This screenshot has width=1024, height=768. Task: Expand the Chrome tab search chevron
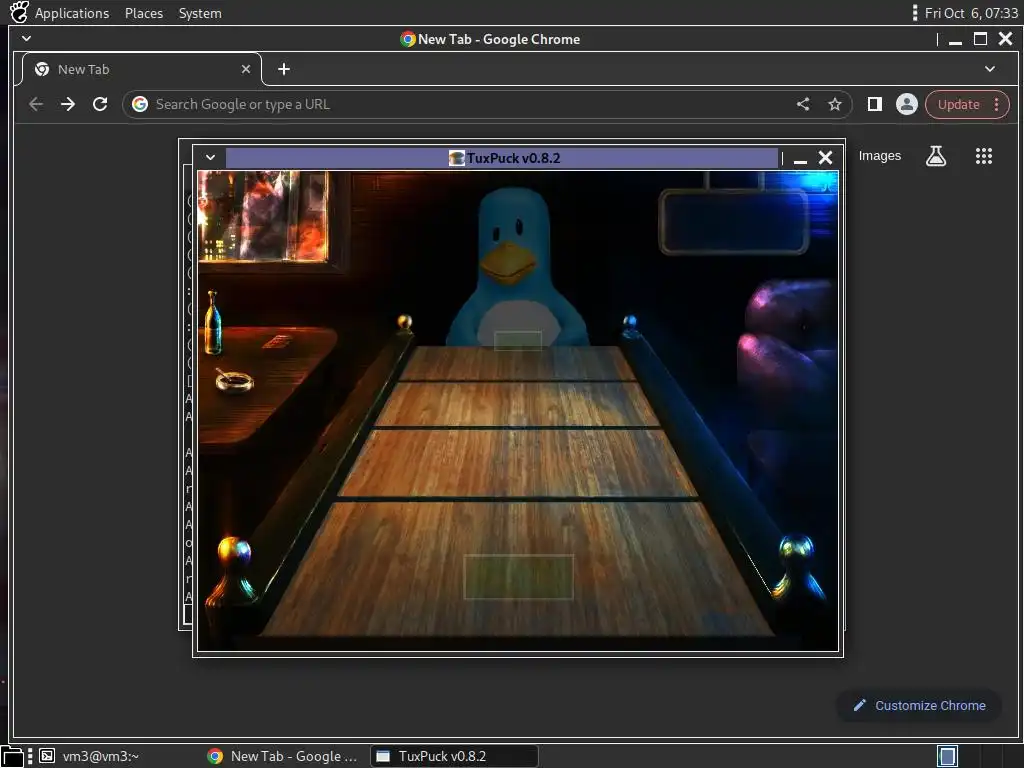coord(990,69)
